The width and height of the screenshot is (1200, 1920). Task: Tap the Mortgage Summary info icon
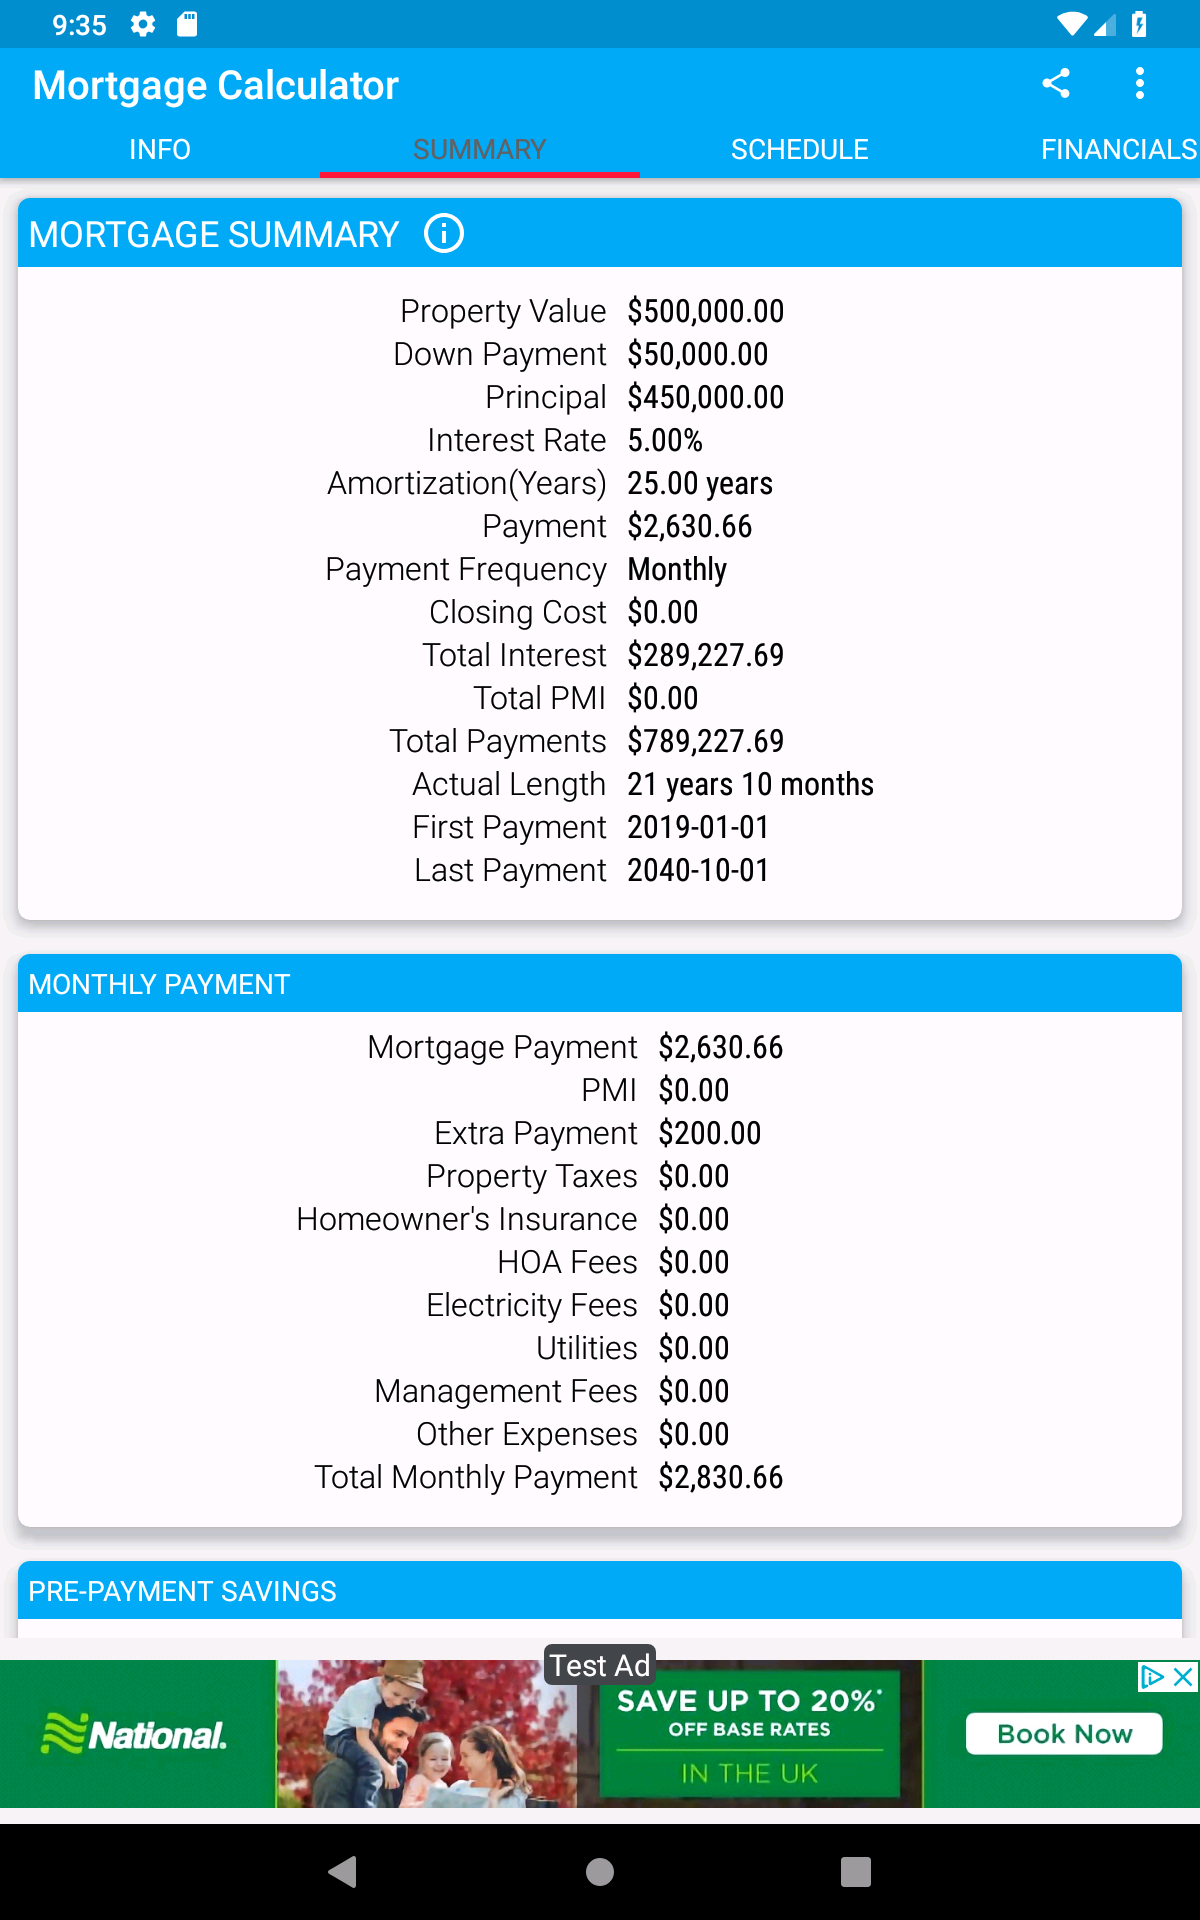click(x=444, y=234)
